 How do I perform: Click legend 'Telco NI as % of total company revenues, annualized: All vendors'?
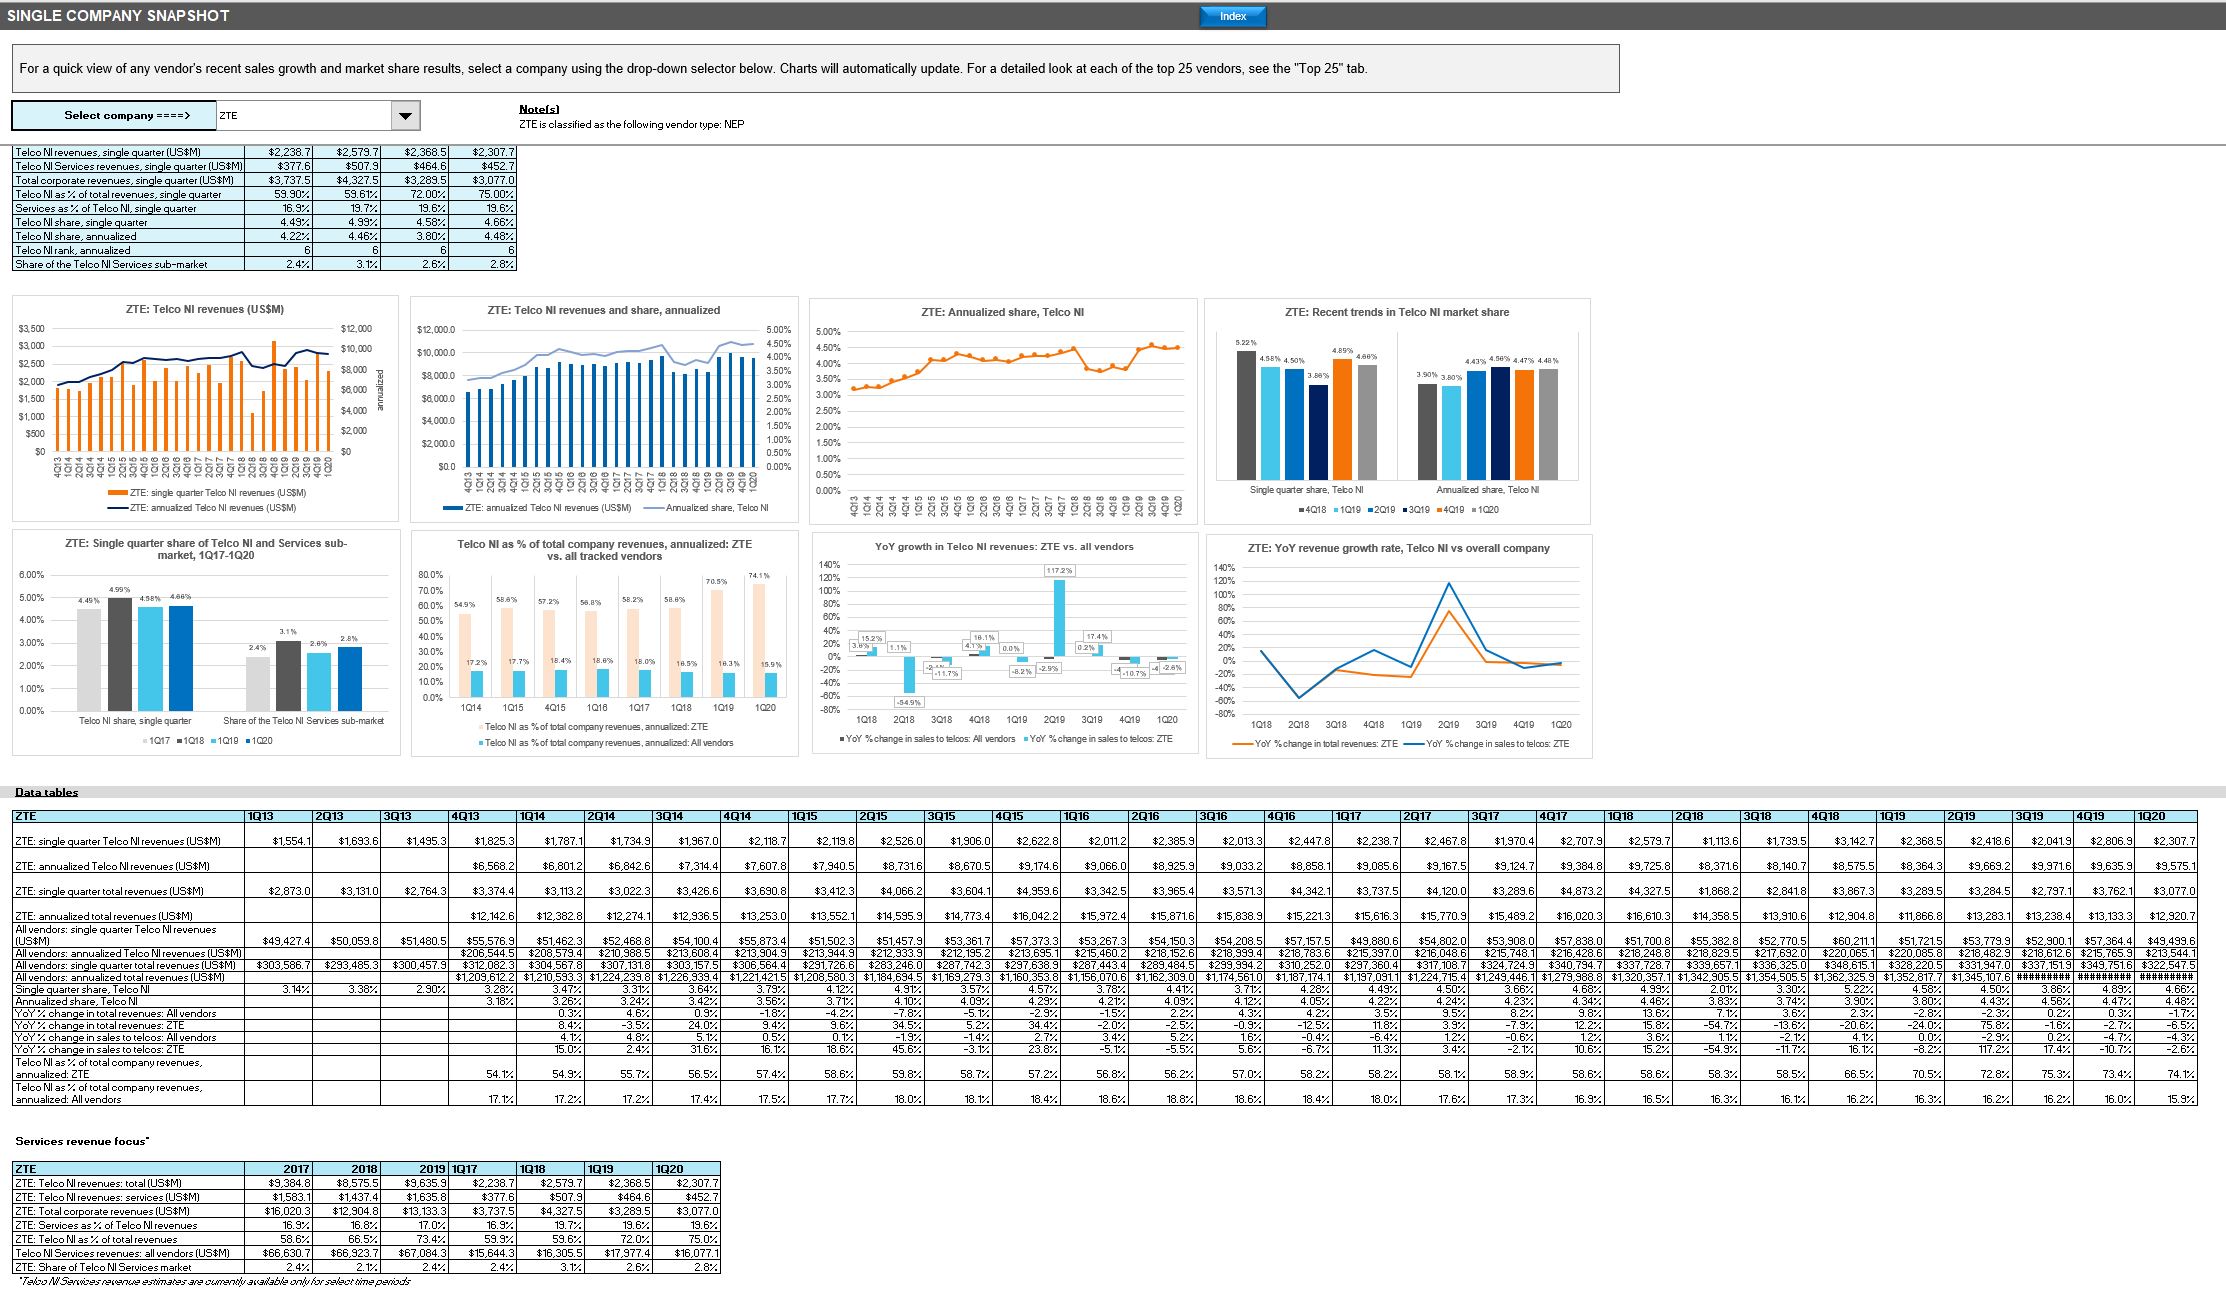[x=606, y=743]
